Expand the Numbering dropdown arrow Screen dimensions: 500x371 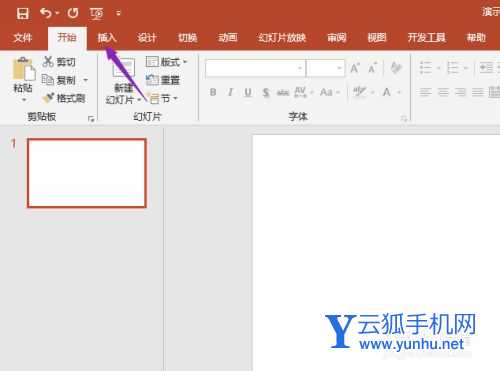tap(466, 68)
